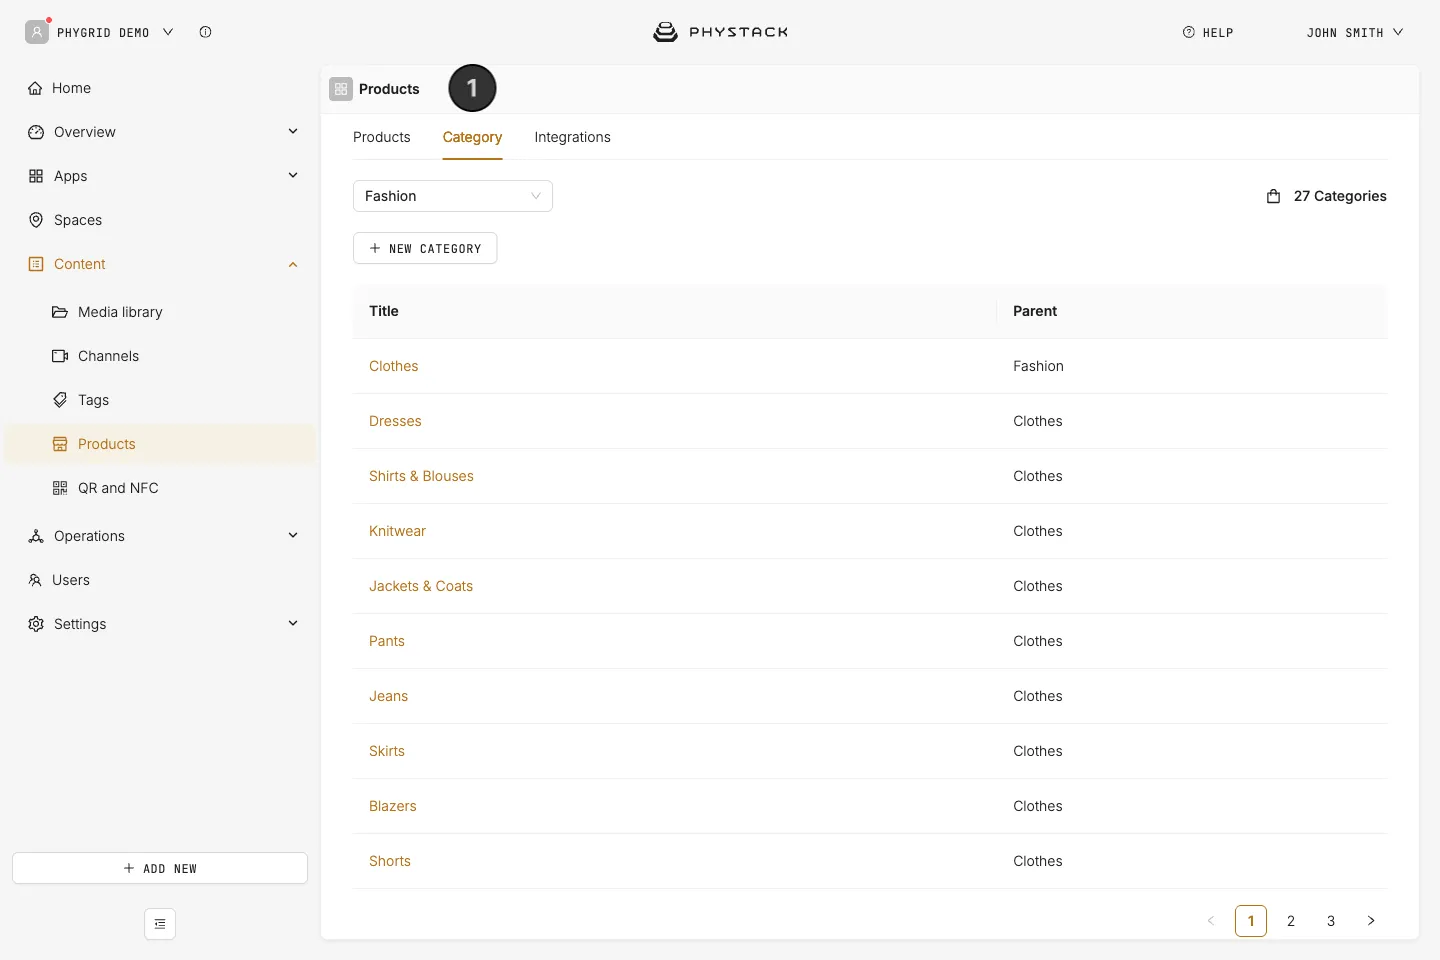Open the John Smith user menu

(x=1355, y=33)
